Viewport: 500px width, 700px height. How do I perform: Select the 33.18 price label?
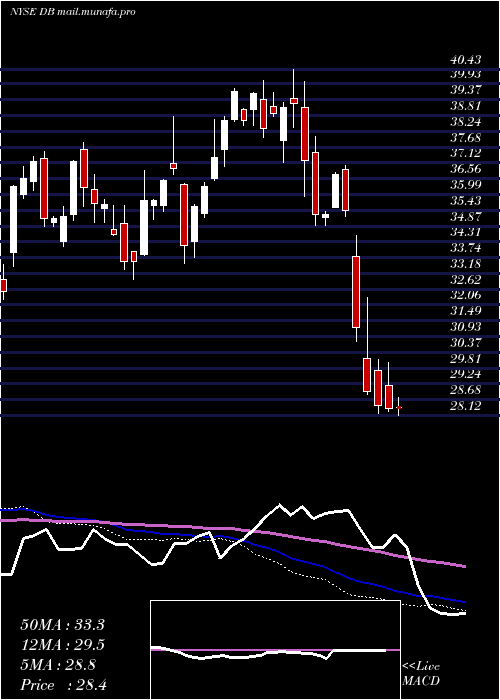(465, 264)
